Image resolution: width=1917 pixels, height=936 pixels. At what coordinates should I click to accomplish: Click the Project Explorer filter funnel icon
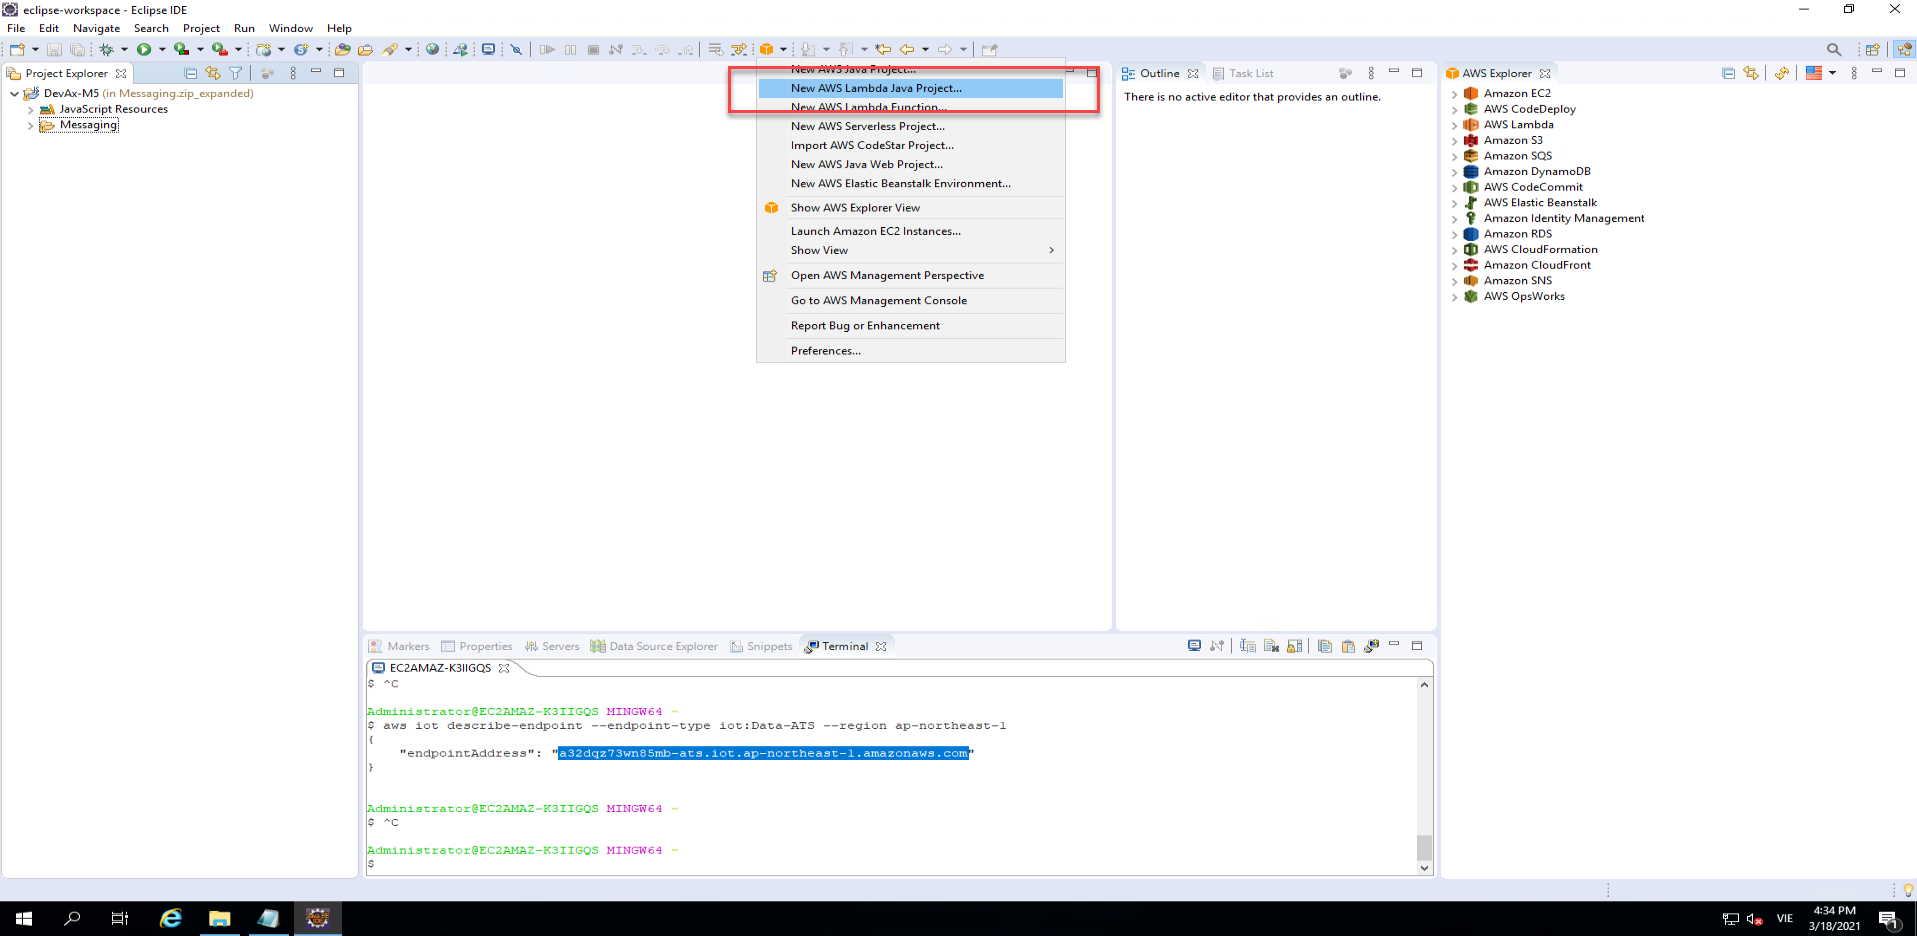click(236, 73)
